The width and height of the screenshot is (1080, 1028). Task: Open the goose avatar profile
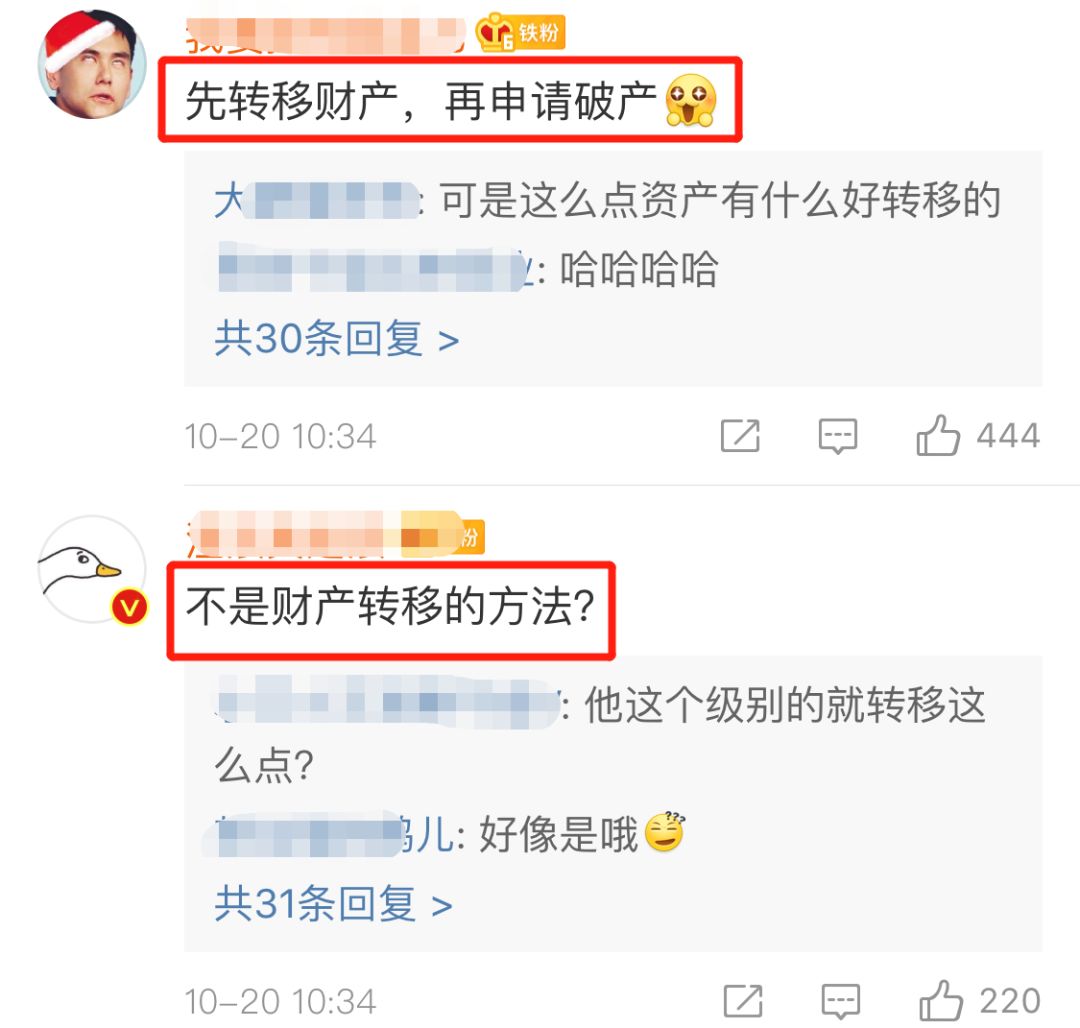92,569
